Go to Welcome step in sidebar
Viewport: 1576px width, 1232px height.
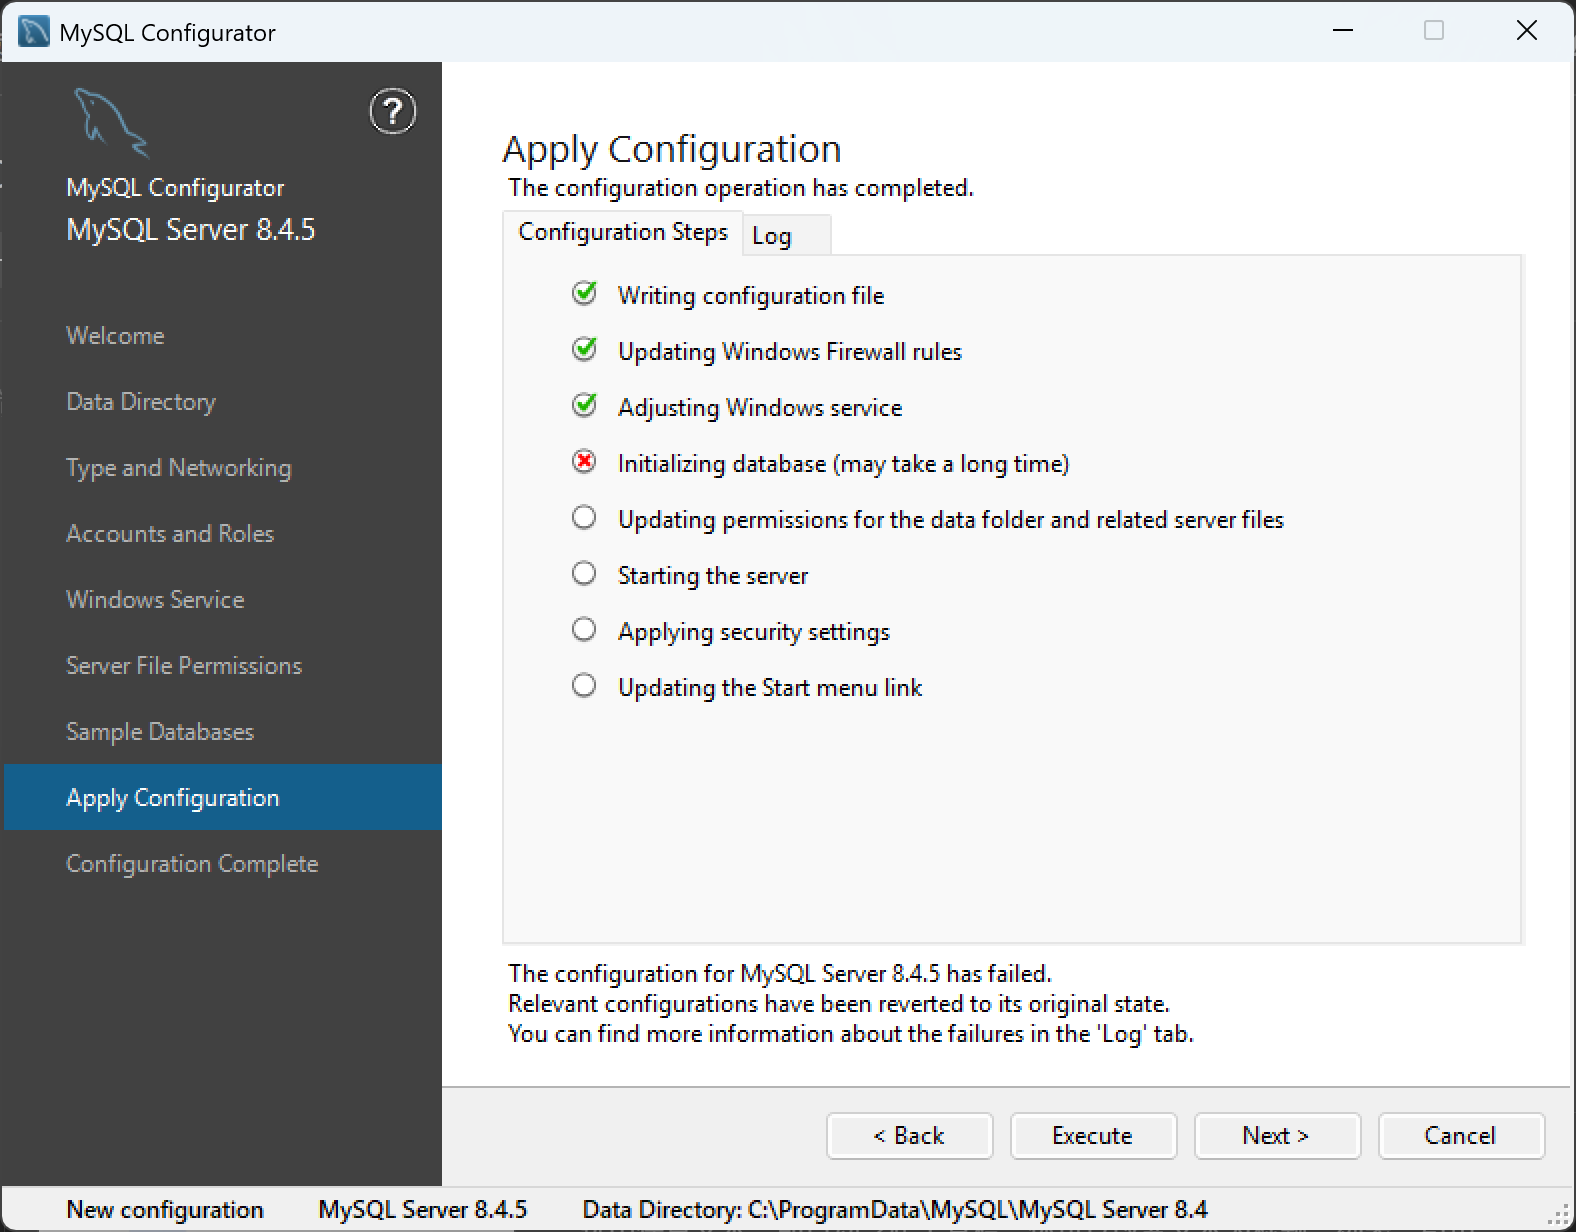(x=115, y=336)
